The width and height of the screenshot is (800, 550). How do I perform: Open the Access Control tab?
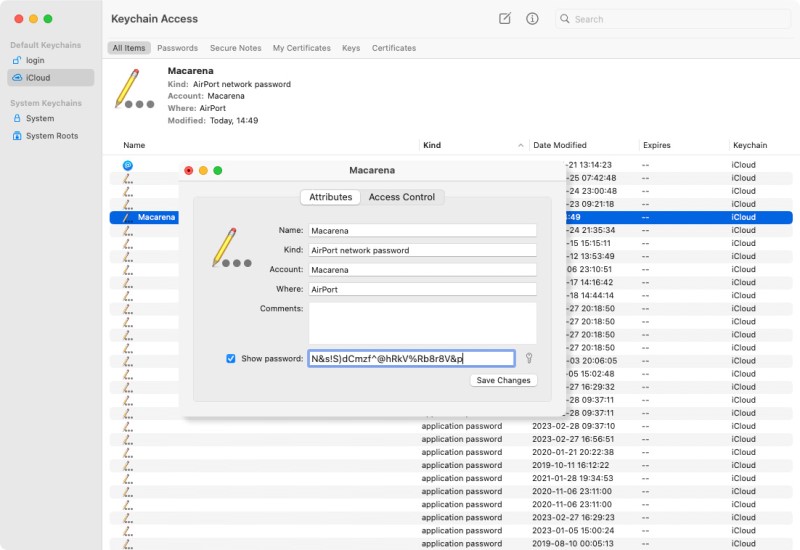402,197
